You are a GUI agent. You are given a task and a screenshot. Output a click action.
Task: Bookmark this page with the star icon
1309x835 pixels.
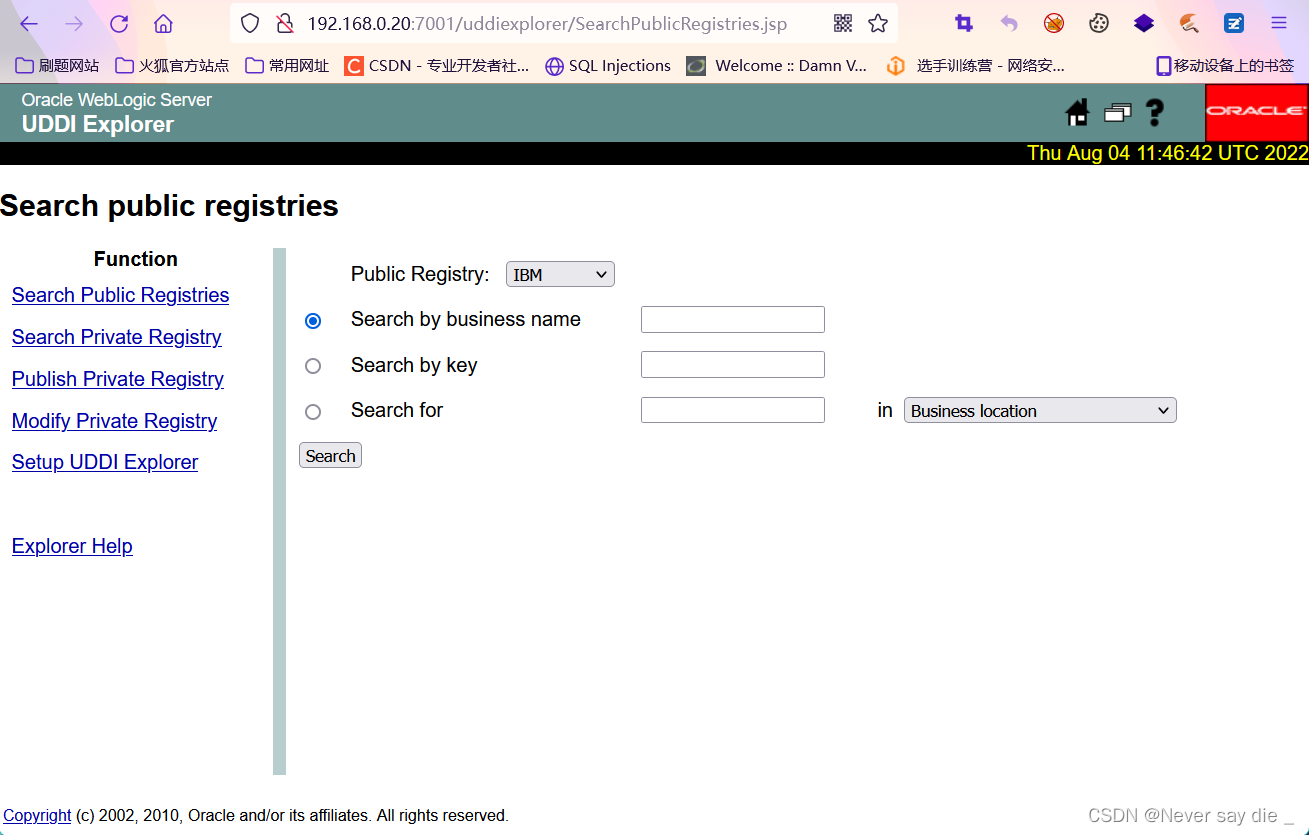877,22
